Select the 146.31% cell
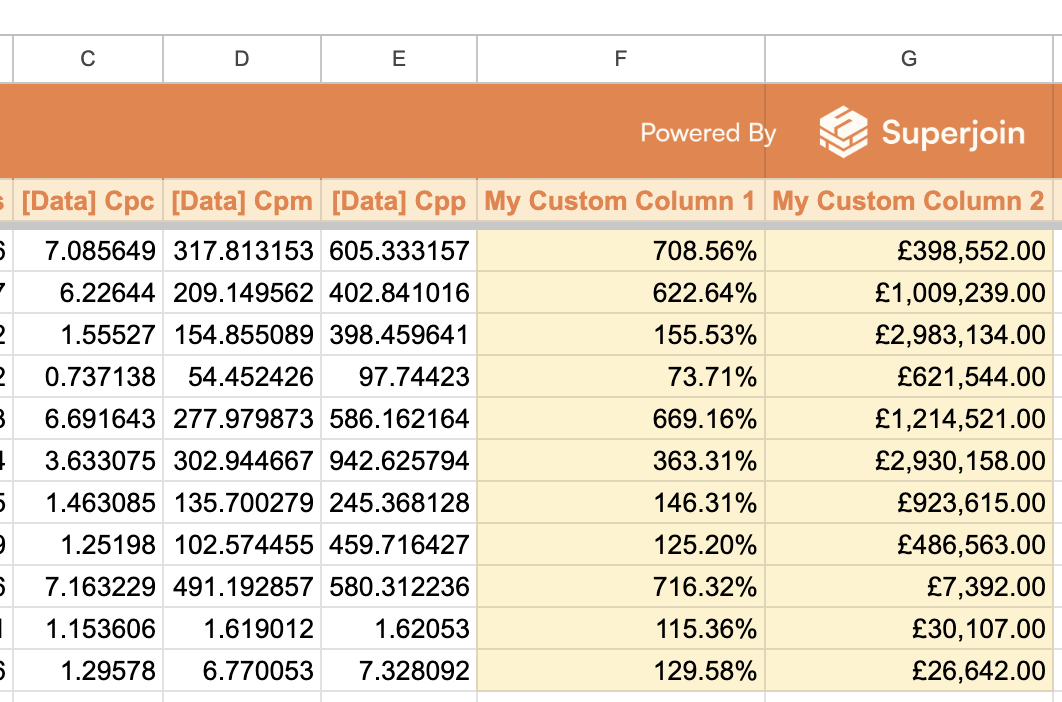 click(x=621, y=503)
